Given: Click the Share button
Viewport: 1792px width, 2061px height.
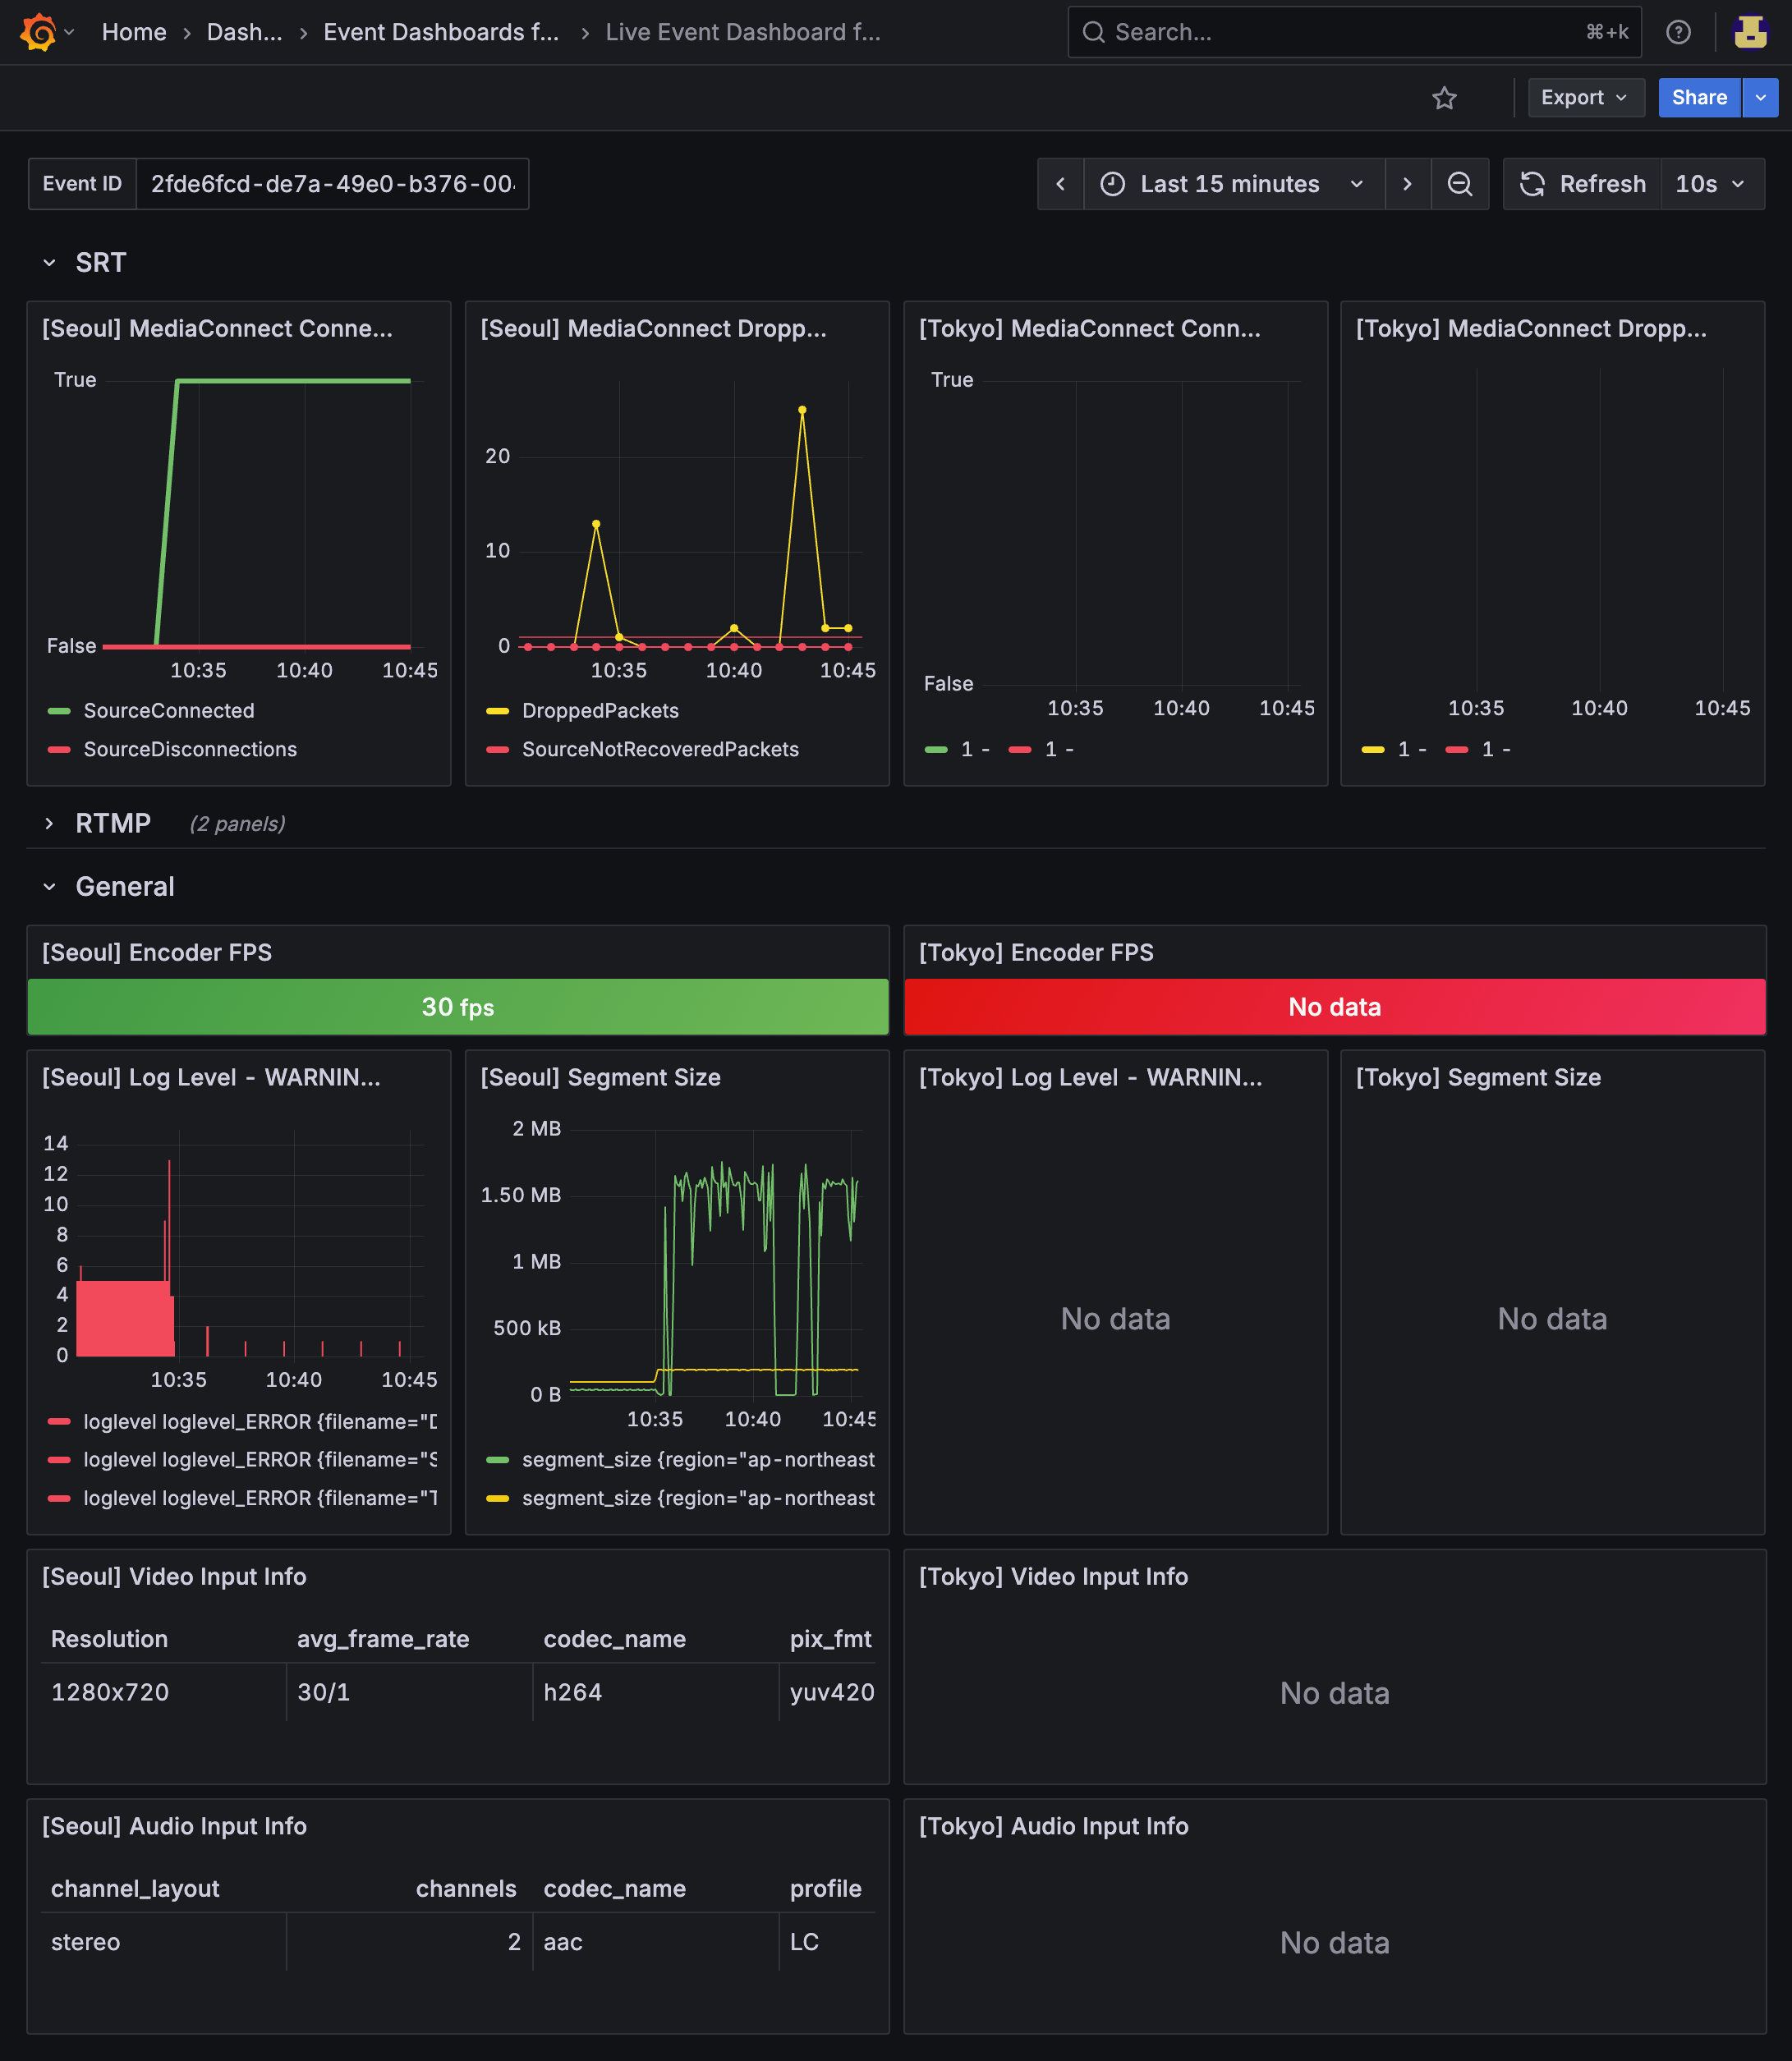Looking at the screenshot, I should click(1699, 98).
